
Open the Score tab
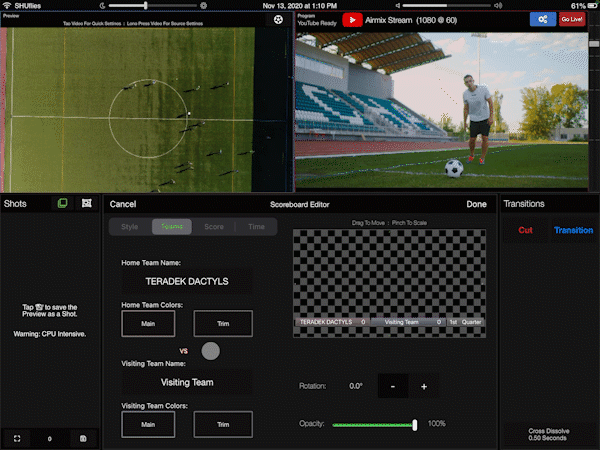214,227
